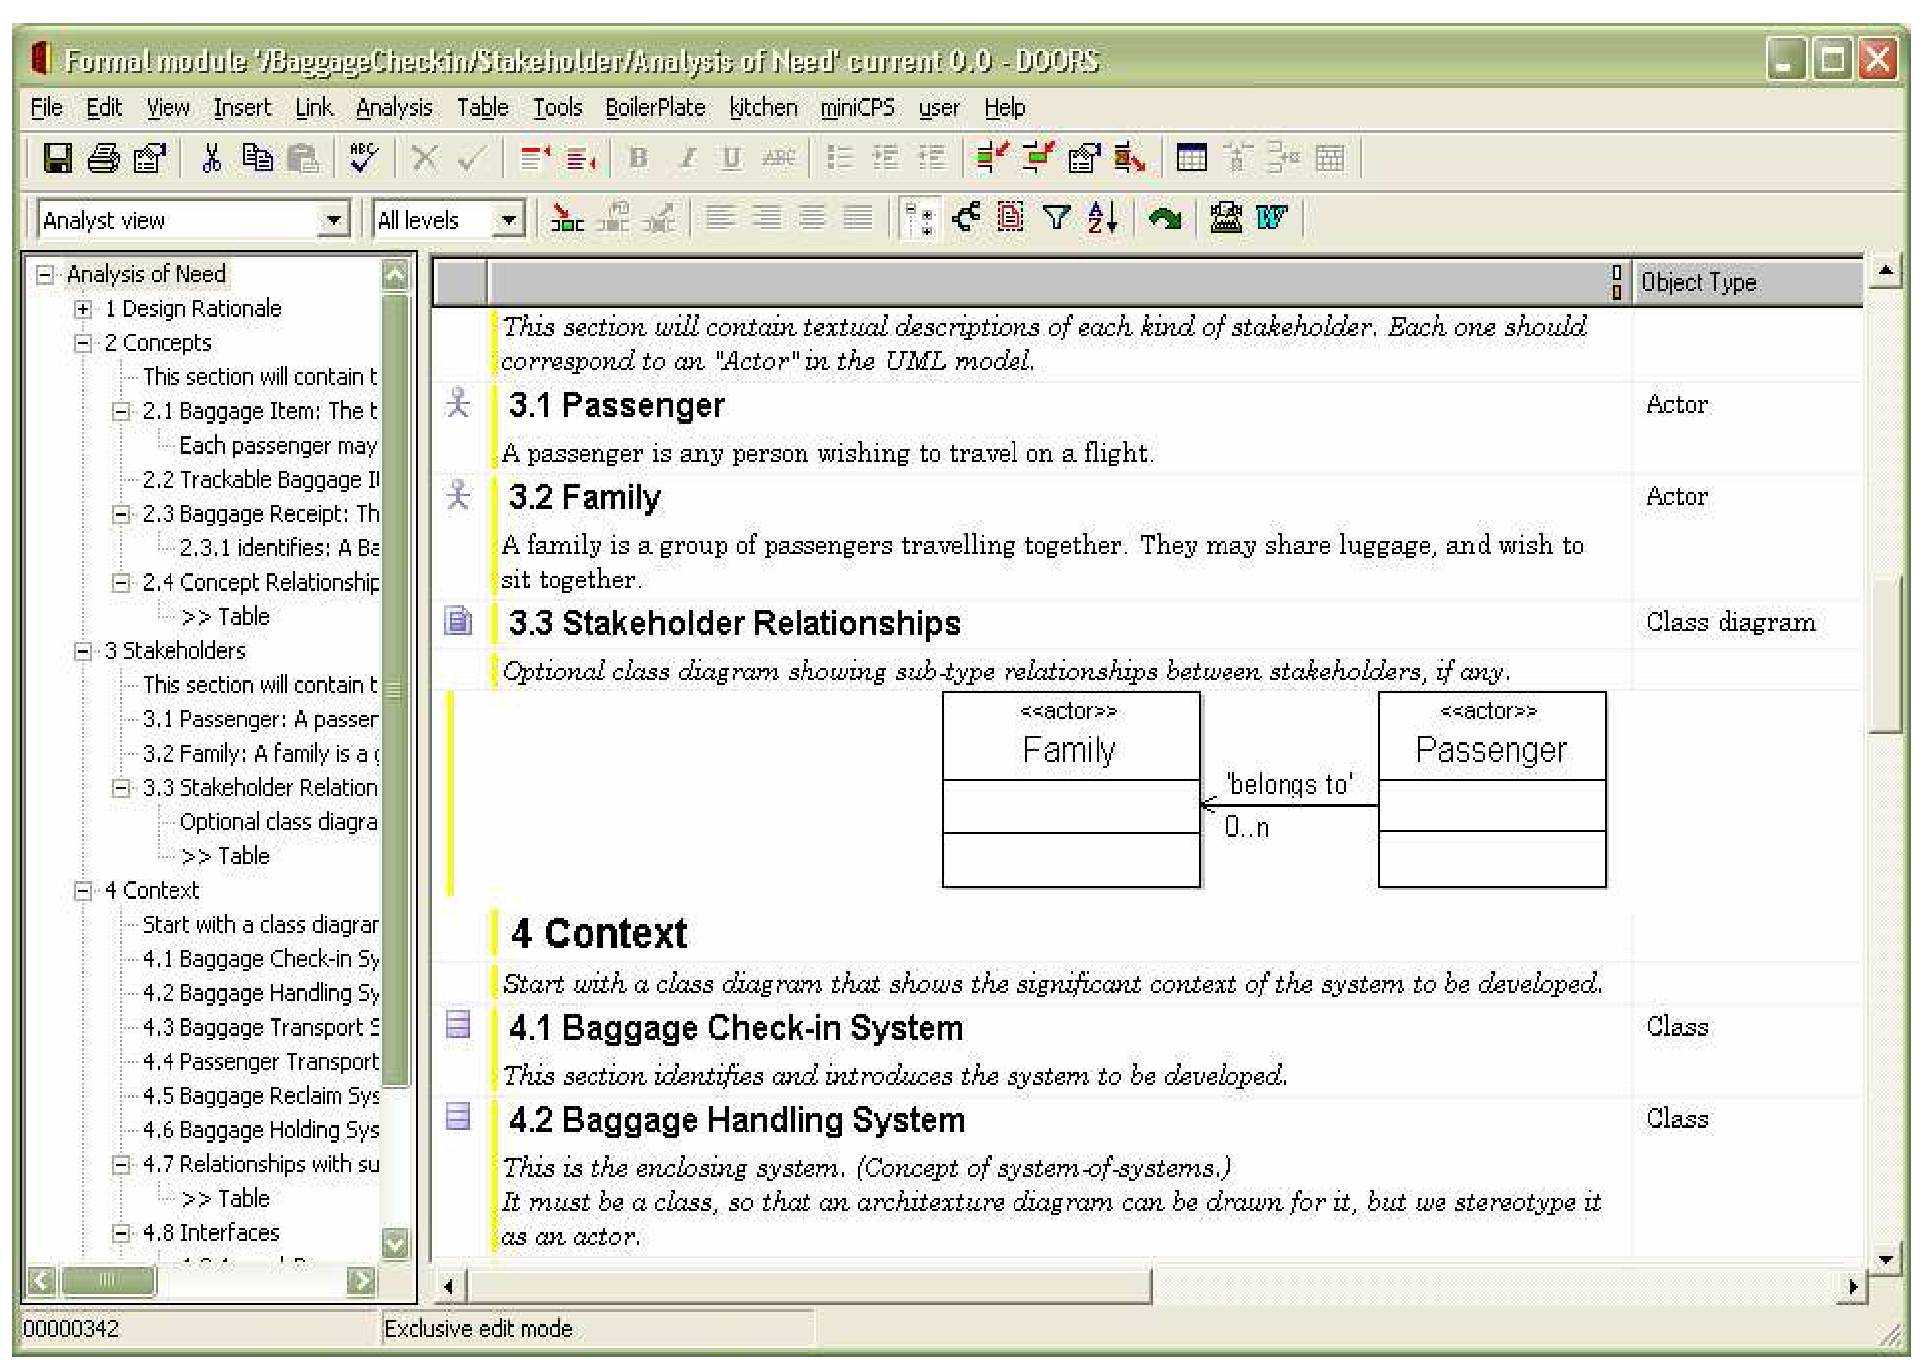Collapse the 4.8 Interfaces node

[121, 1233]
